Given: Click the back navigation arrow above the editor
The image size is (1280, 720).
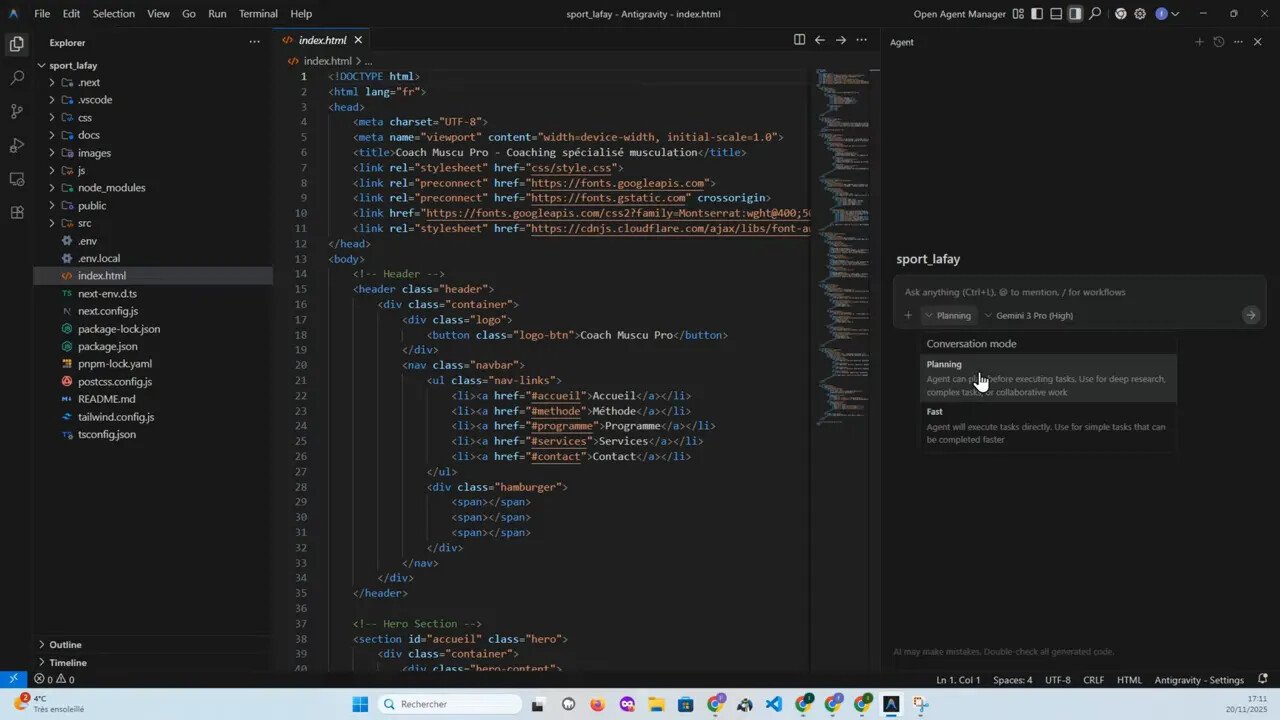Looking at the screenshot, I should click(820, 39).
